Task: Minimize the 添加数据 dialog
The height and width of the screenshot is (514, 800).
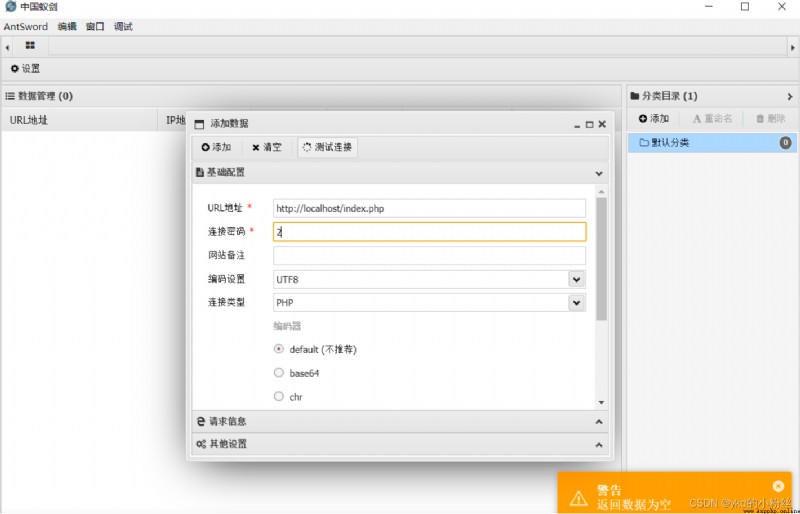Action: pos(577,125)
